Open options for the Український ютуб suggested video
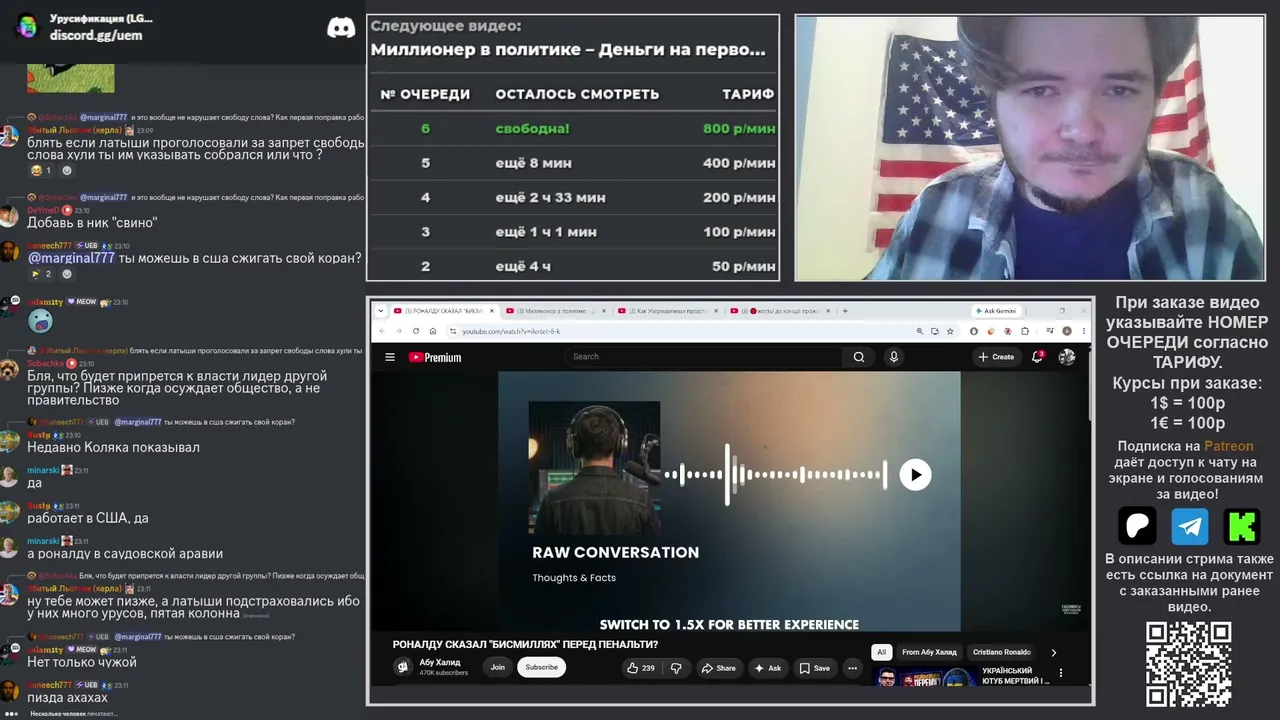This screenshot has height=720, width=1280. 1061,673
